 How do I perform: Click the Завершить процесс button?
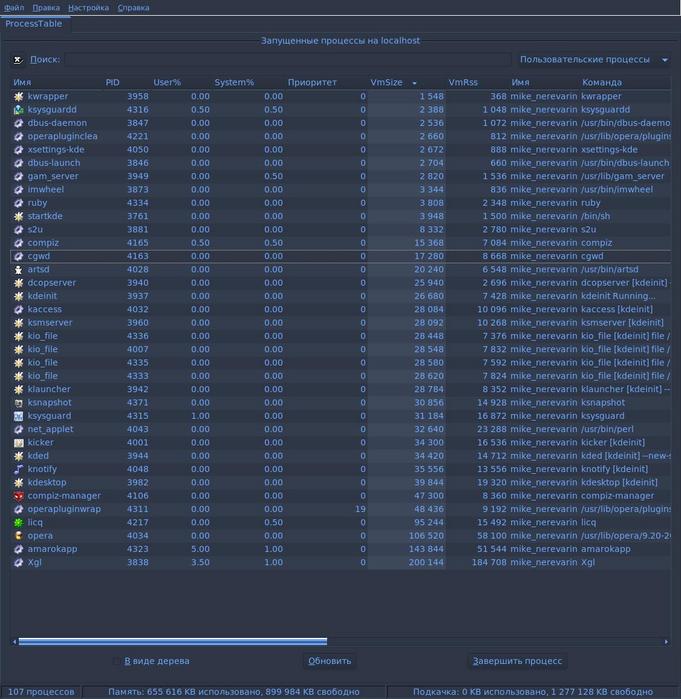tap(517, 661)
